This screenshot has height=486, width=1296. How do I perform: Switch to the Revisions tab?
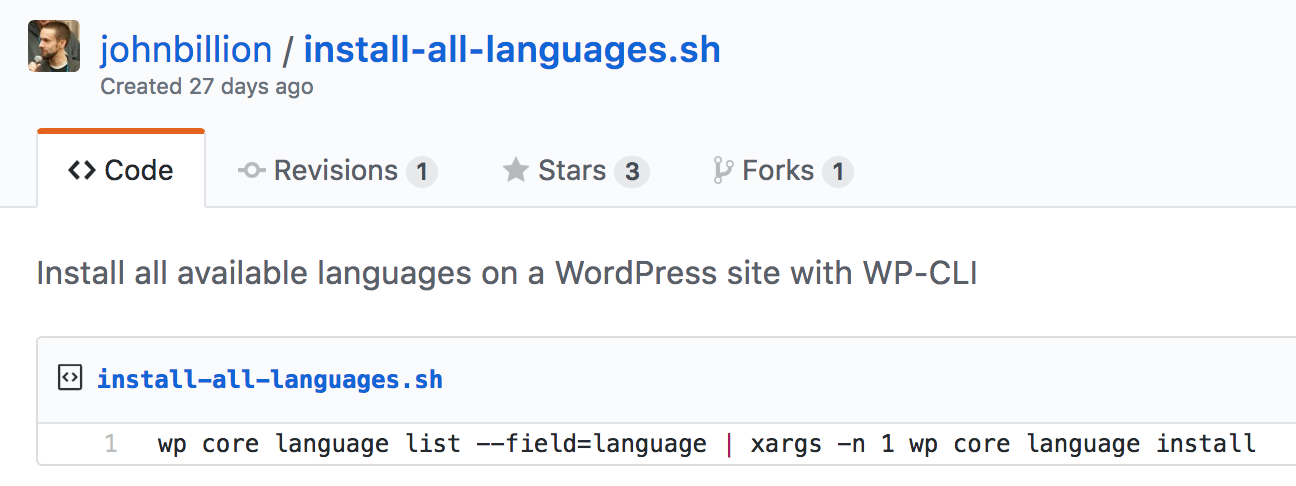pyautogui.click(x=337, y=171)
